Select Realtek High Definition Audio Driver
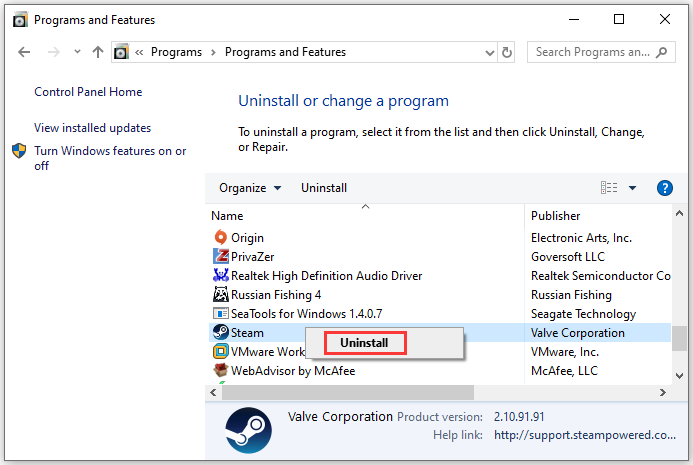693x465 pixels. pos(326,276)
